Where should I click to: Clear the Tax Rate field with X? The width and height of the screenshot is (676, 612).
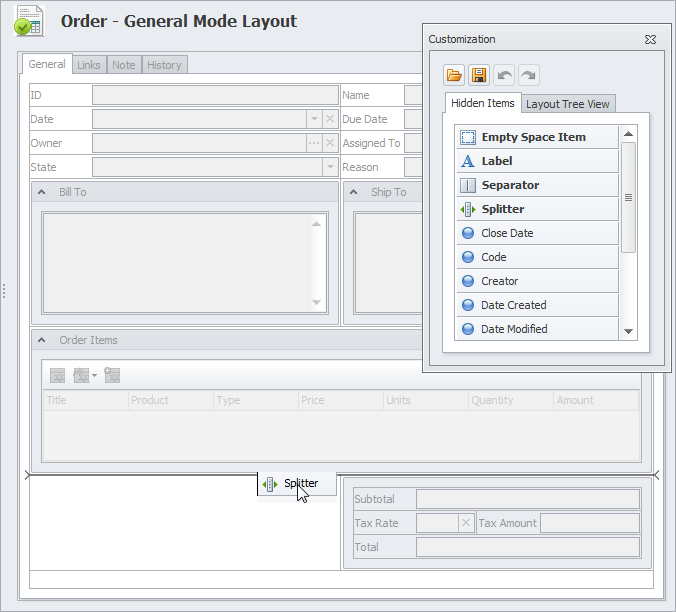(466, 523)
